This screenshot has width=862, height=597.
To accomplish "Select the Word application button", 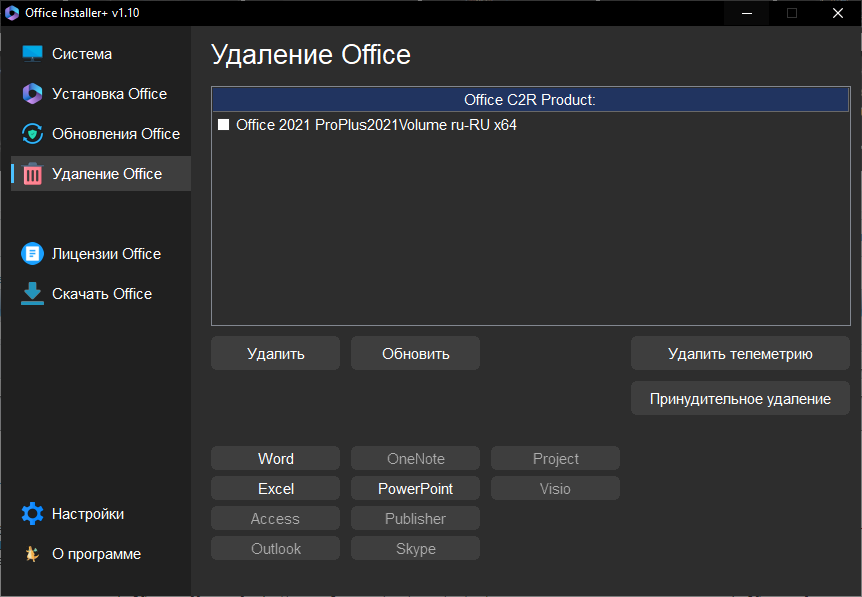I will [x=275, y=458].
